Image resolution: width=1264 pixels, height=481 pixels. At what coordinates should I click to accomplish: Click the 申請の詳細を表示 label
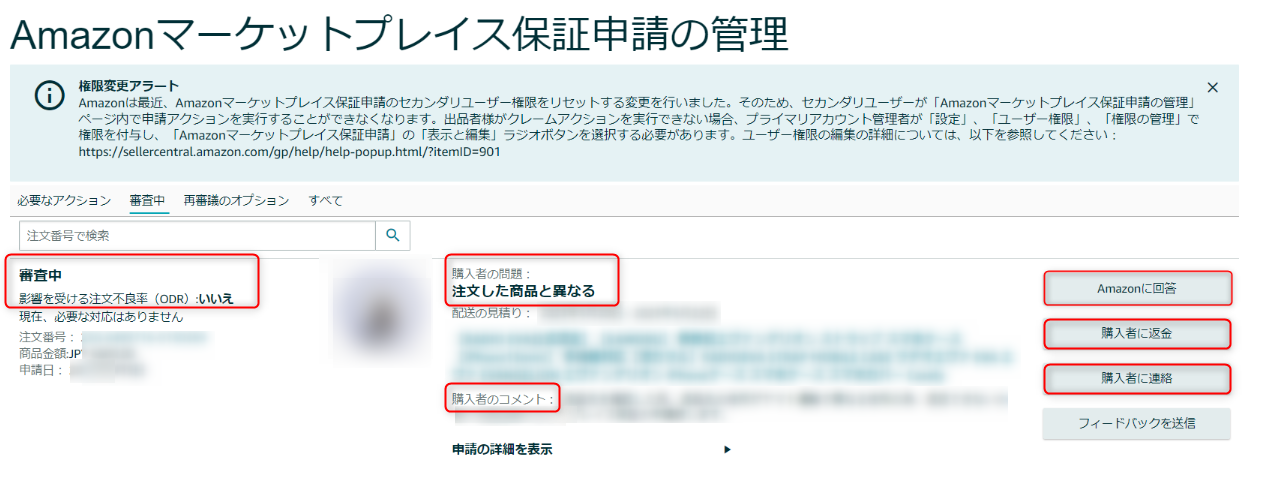(x=502, y=450)
